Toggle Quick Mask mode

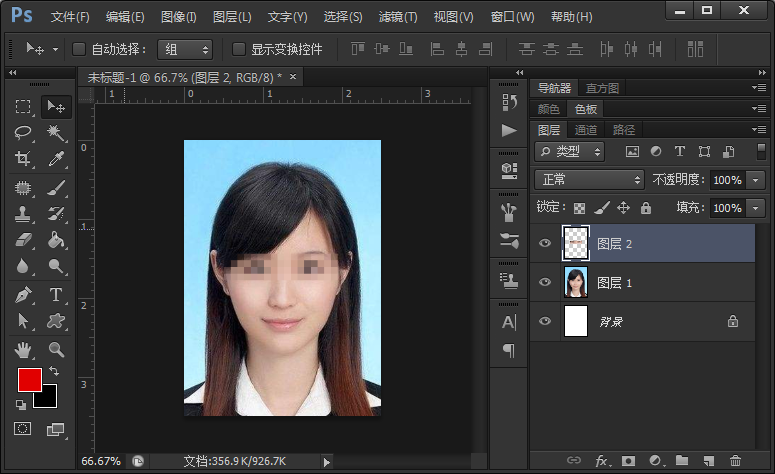22,429
